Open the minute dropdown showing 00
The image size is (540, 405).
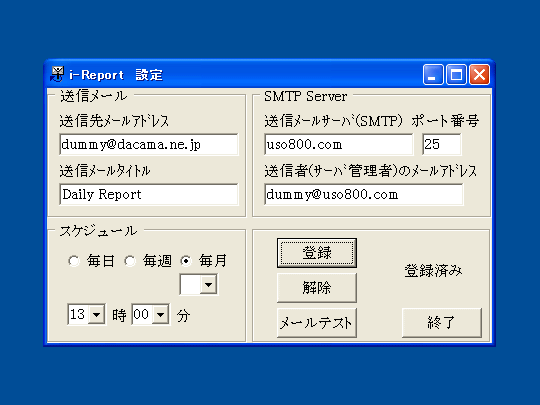click(160, 314)
